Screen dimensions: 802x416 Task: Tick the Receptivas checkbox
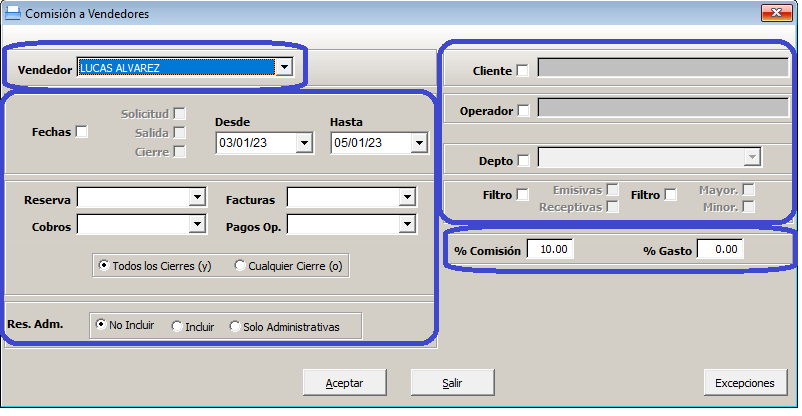[612, 207]
